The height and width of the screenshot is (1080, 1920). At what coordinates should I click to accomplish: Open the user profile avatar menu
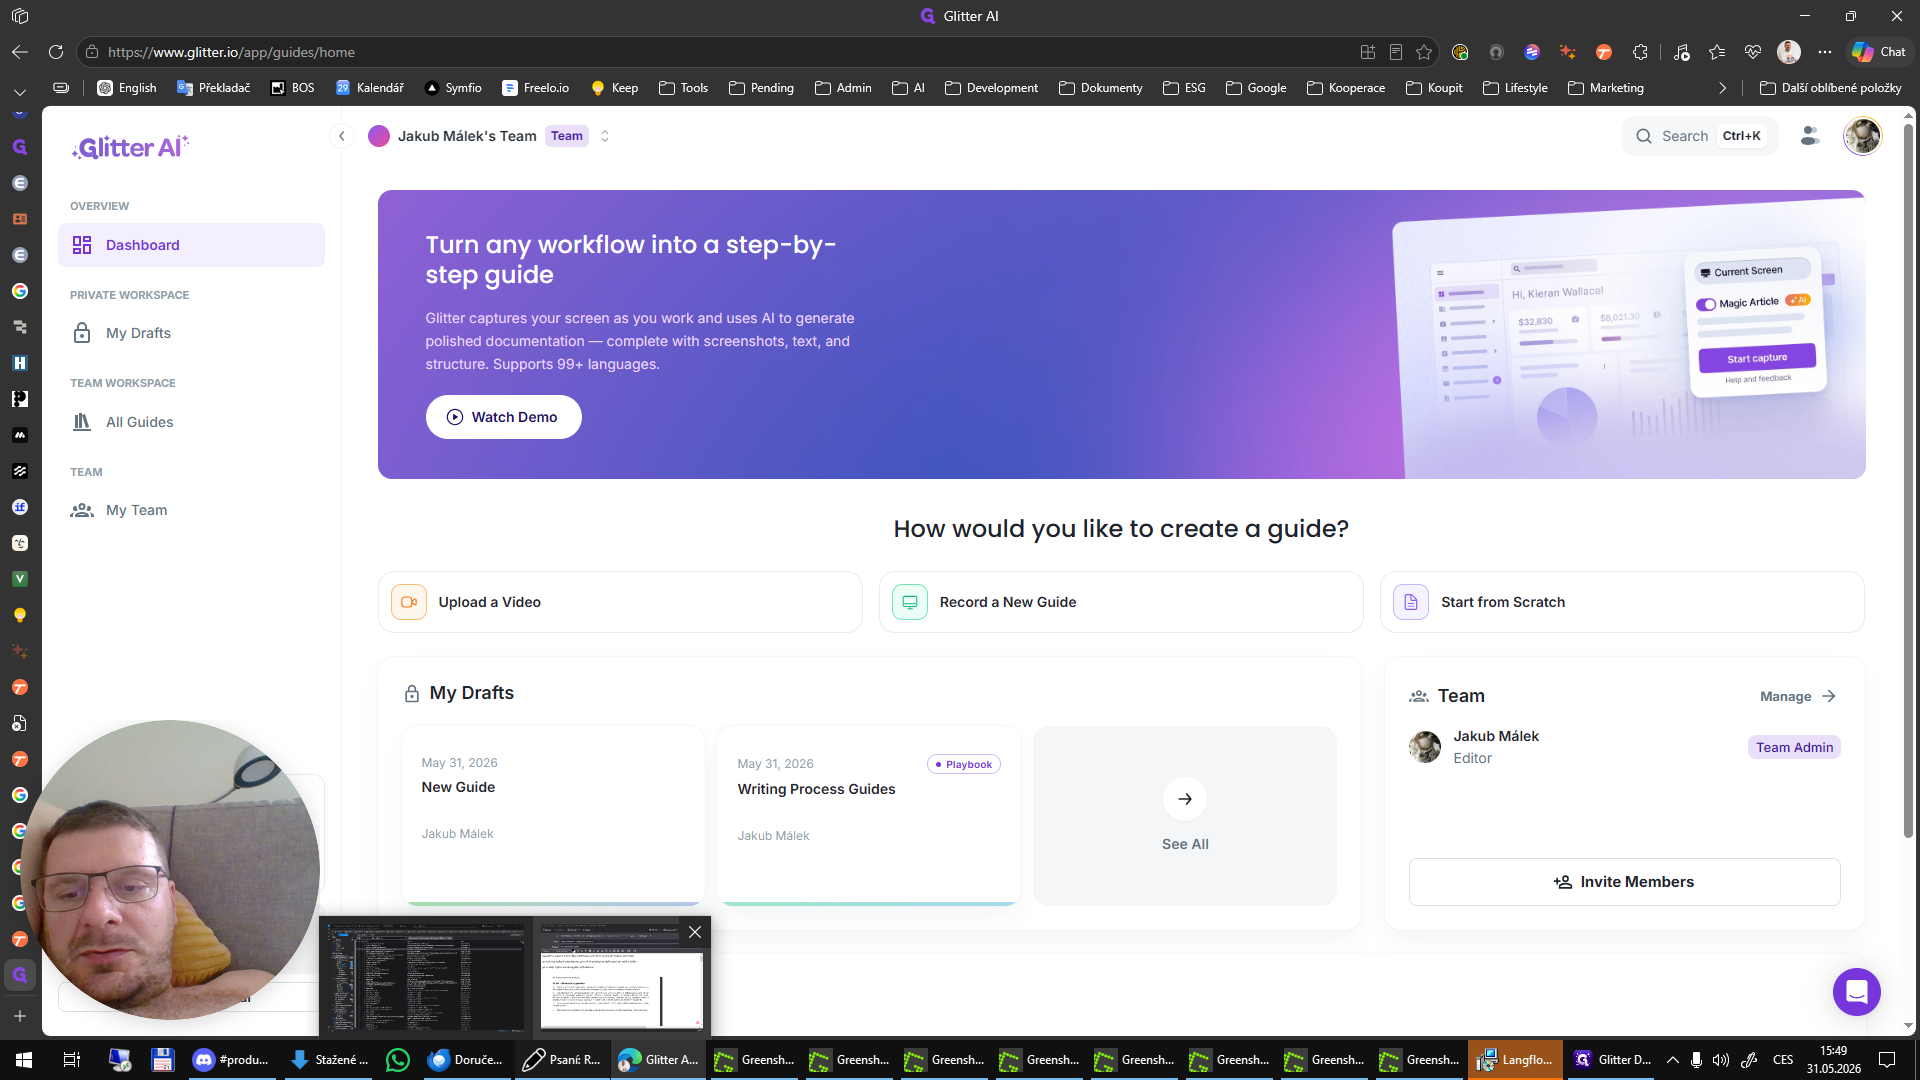[x=1862, y=136]
